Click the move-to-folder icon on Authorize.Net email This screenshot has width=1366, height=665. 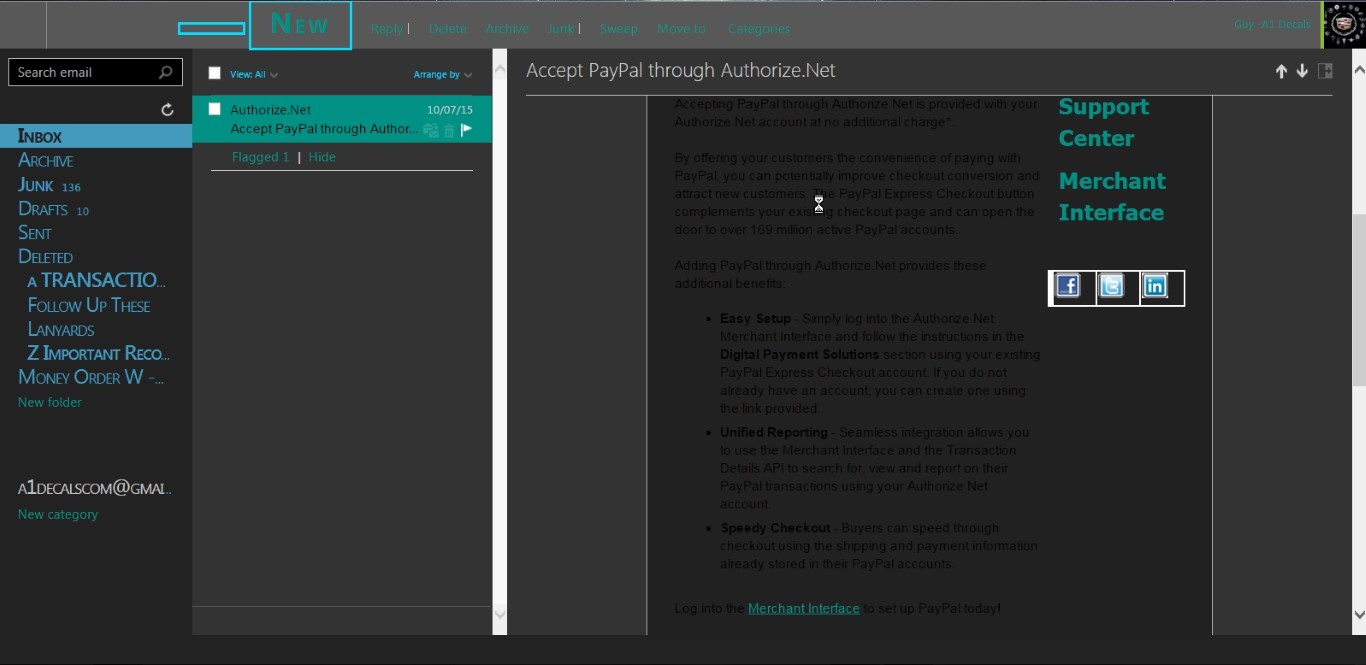(x=431, y=130)
